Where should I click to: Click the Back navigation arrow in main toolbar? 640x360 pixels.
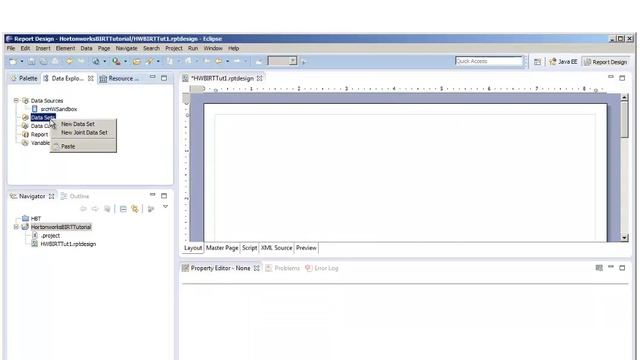(x=219, y=61)
